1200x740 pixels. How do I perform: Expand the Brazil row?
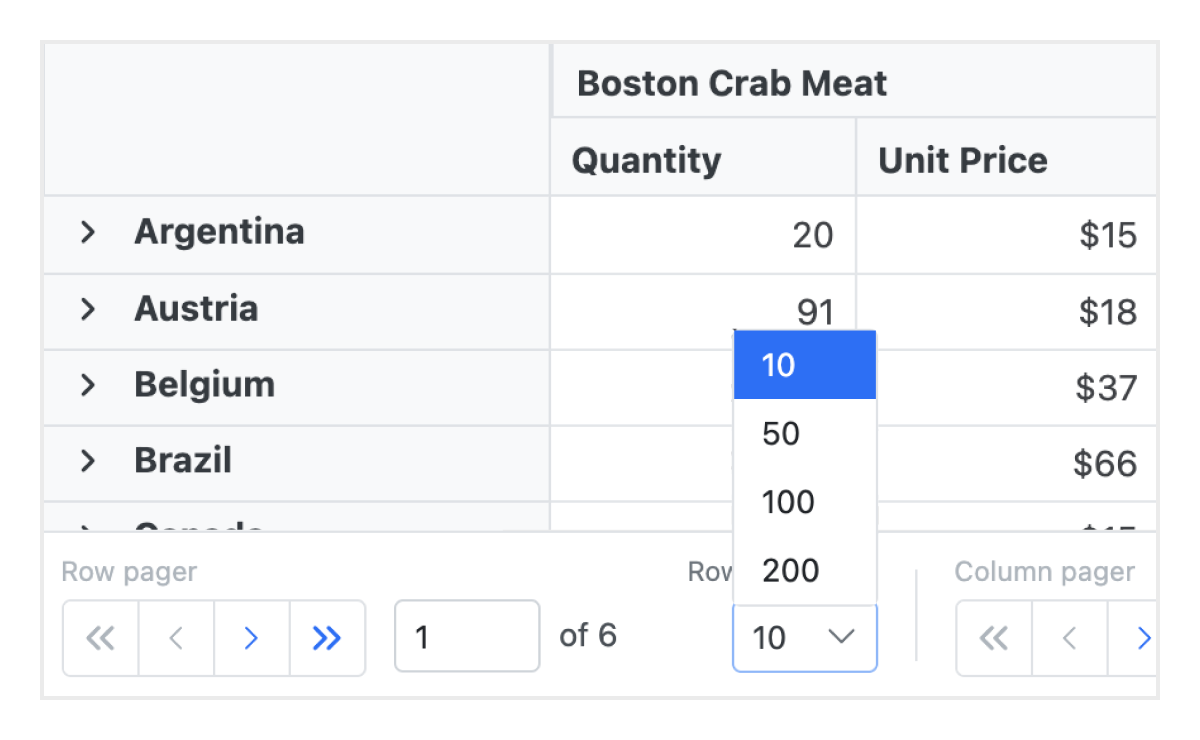(88, 461)
